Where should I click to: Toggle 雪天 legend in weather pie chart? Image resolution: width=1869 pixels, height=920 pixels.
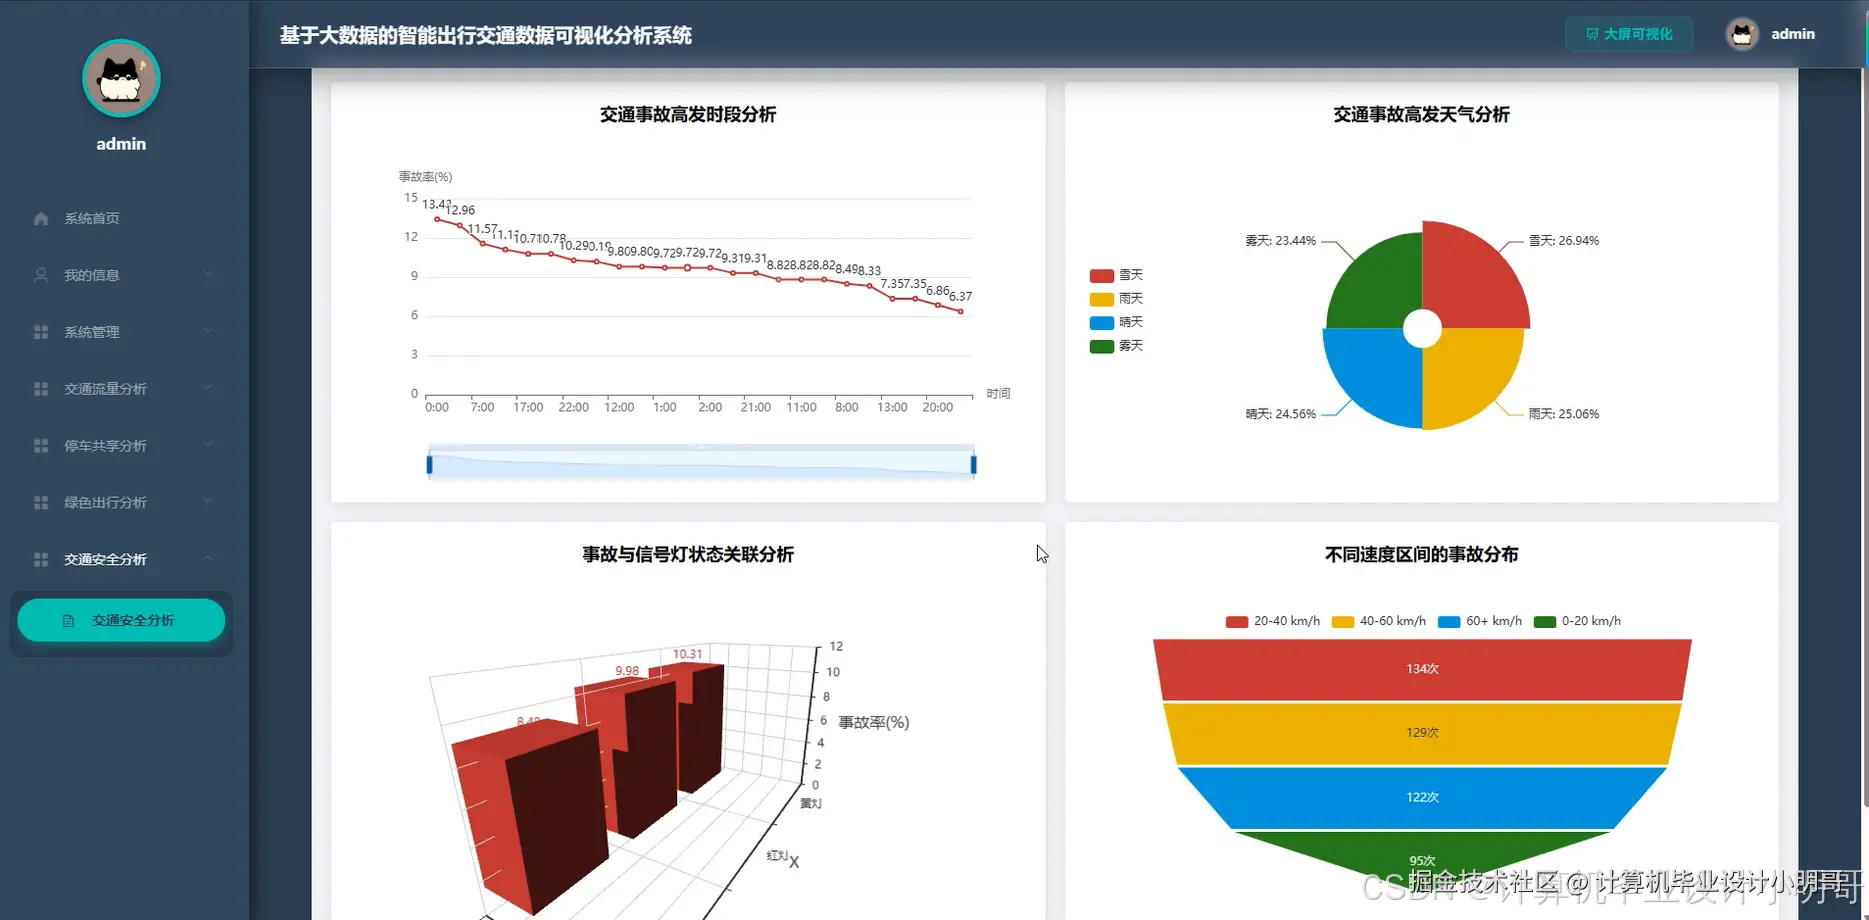pyautogui.click(x=1117, y=275)
